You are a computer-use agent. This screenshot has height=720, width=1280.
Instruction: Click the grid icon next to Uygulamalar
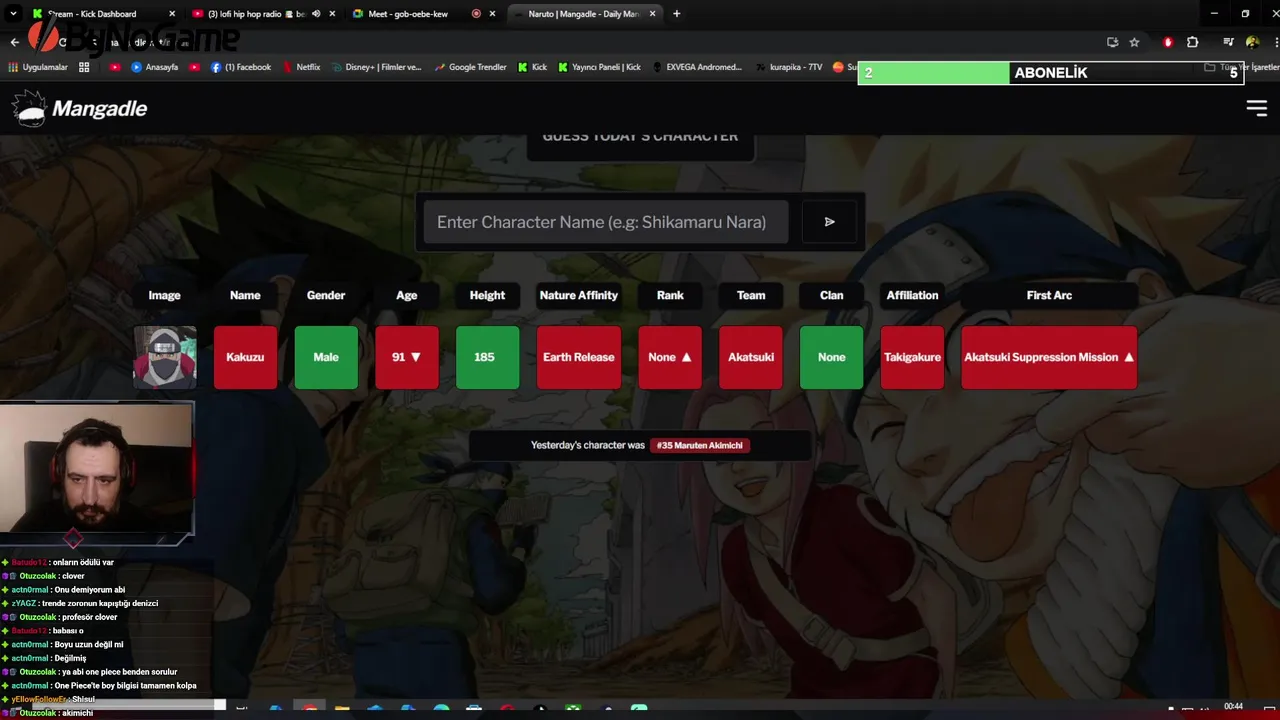tap(84, 67)
